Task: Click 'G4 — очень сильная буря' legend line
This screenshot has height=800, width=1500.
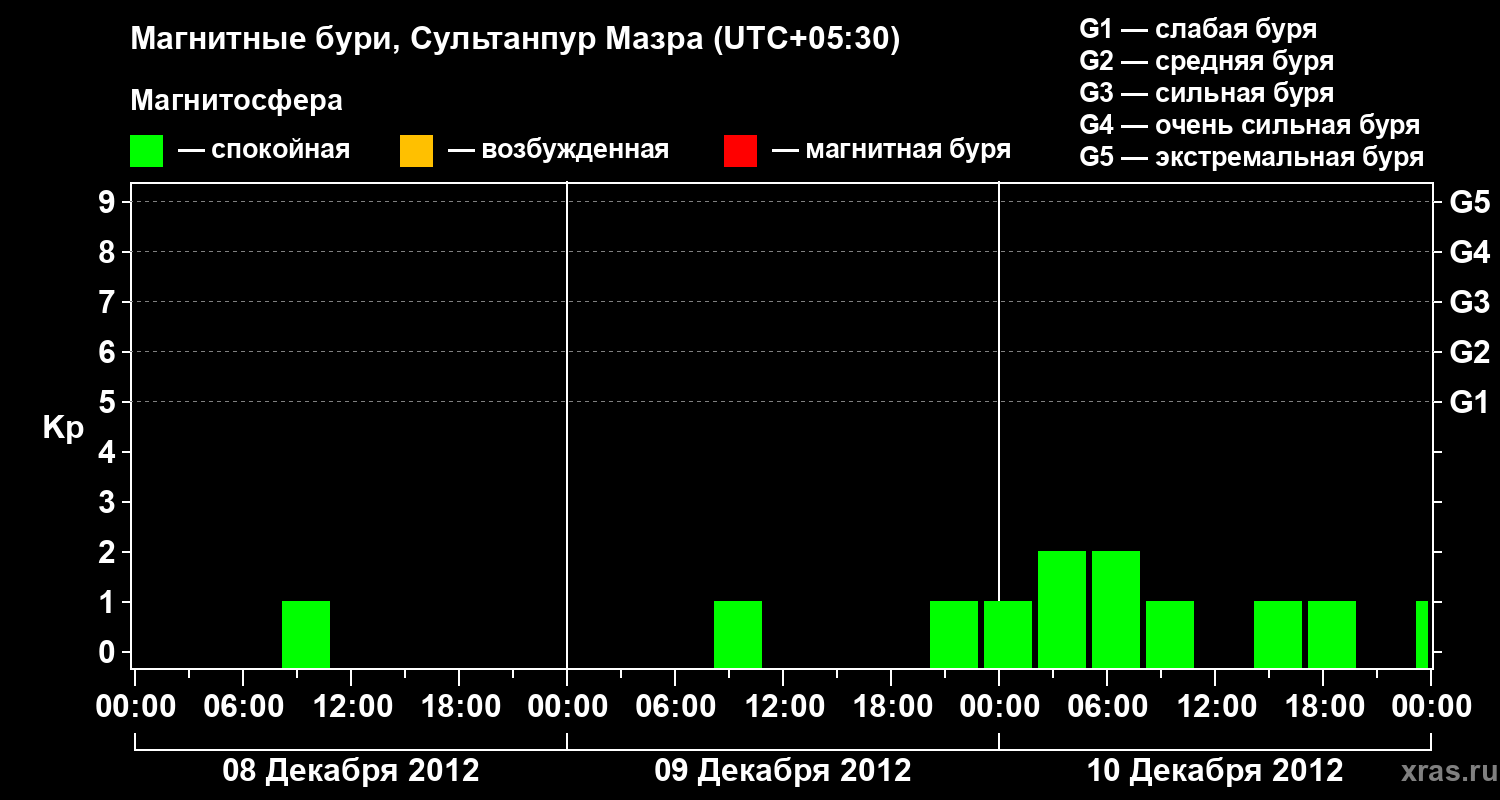Action: [x=1250, y=125]
